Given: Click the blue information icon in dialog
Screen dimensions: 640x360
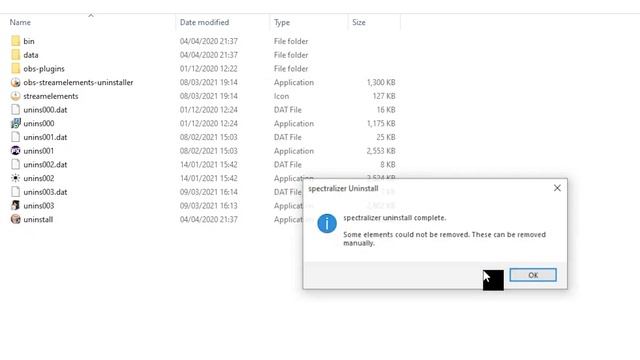Looking at the screenshot, I should point(327,223).
